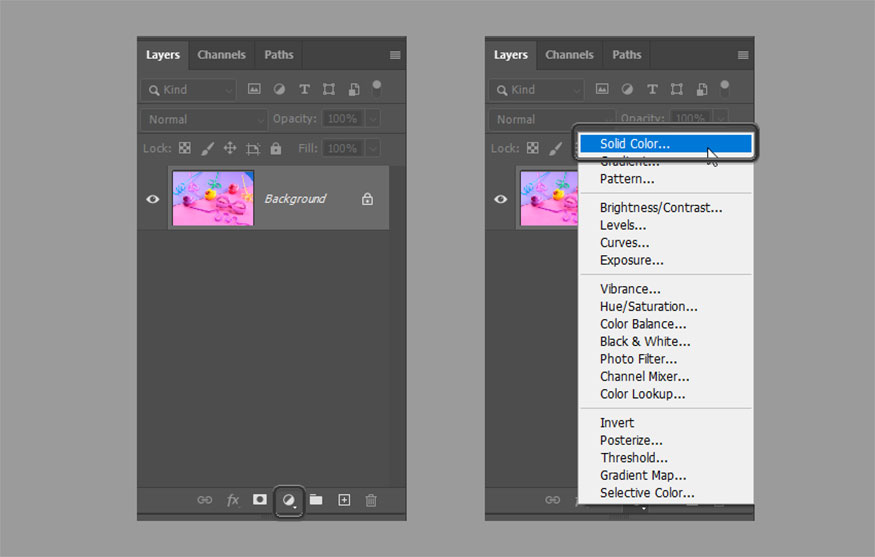The height and width of the screenshot is (557, 875).
Task: Choose Brightness/Contrast menu entry
Action: click(665, 208)
